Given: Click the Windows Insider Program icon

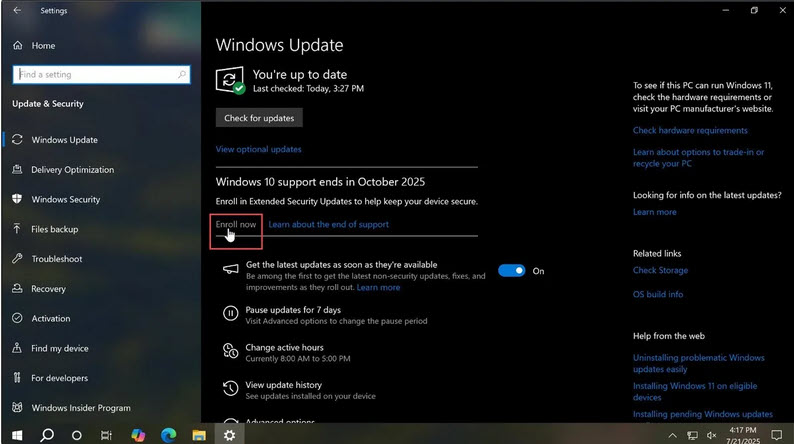Looking at the screenshot, I should [x=17, y=407].
